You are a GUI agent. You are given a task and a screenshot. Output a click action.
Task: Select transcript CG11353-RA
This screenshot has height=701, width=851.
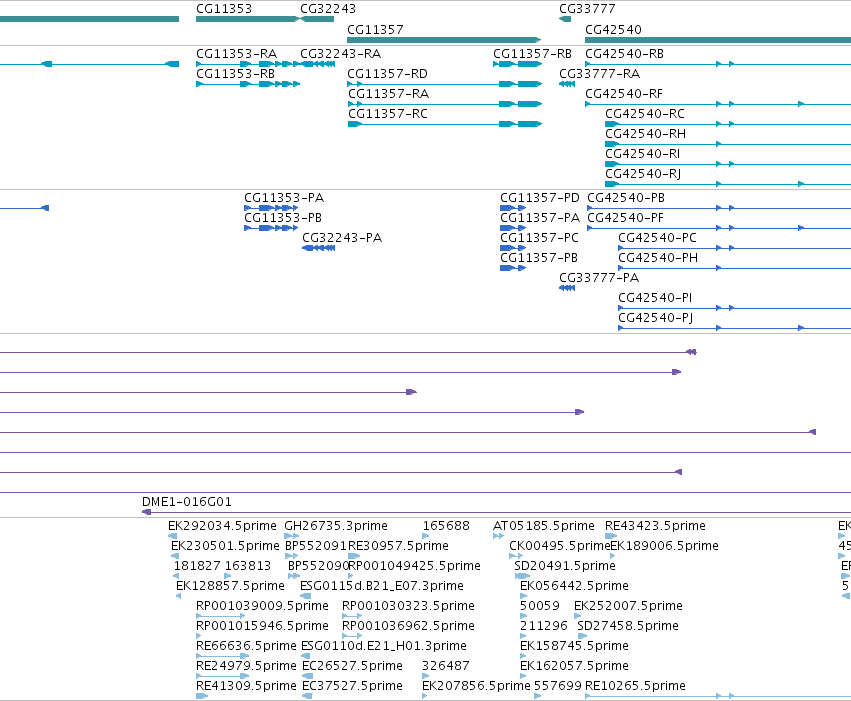pyautogui.click(x=237, y=54)
